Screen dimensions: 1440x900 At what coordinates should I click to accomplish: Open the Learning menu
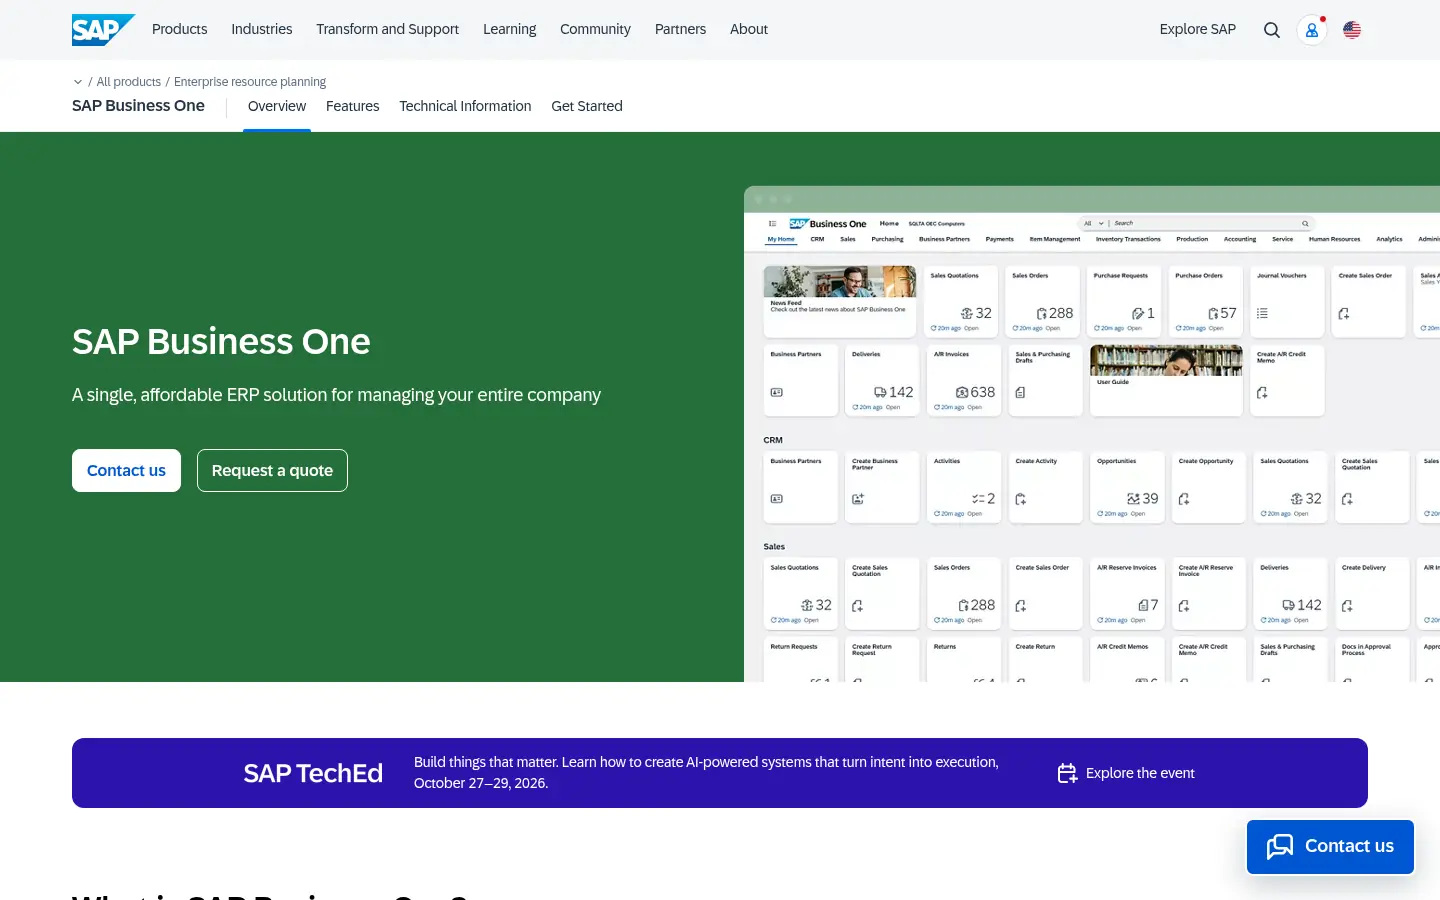click(510, 29)
